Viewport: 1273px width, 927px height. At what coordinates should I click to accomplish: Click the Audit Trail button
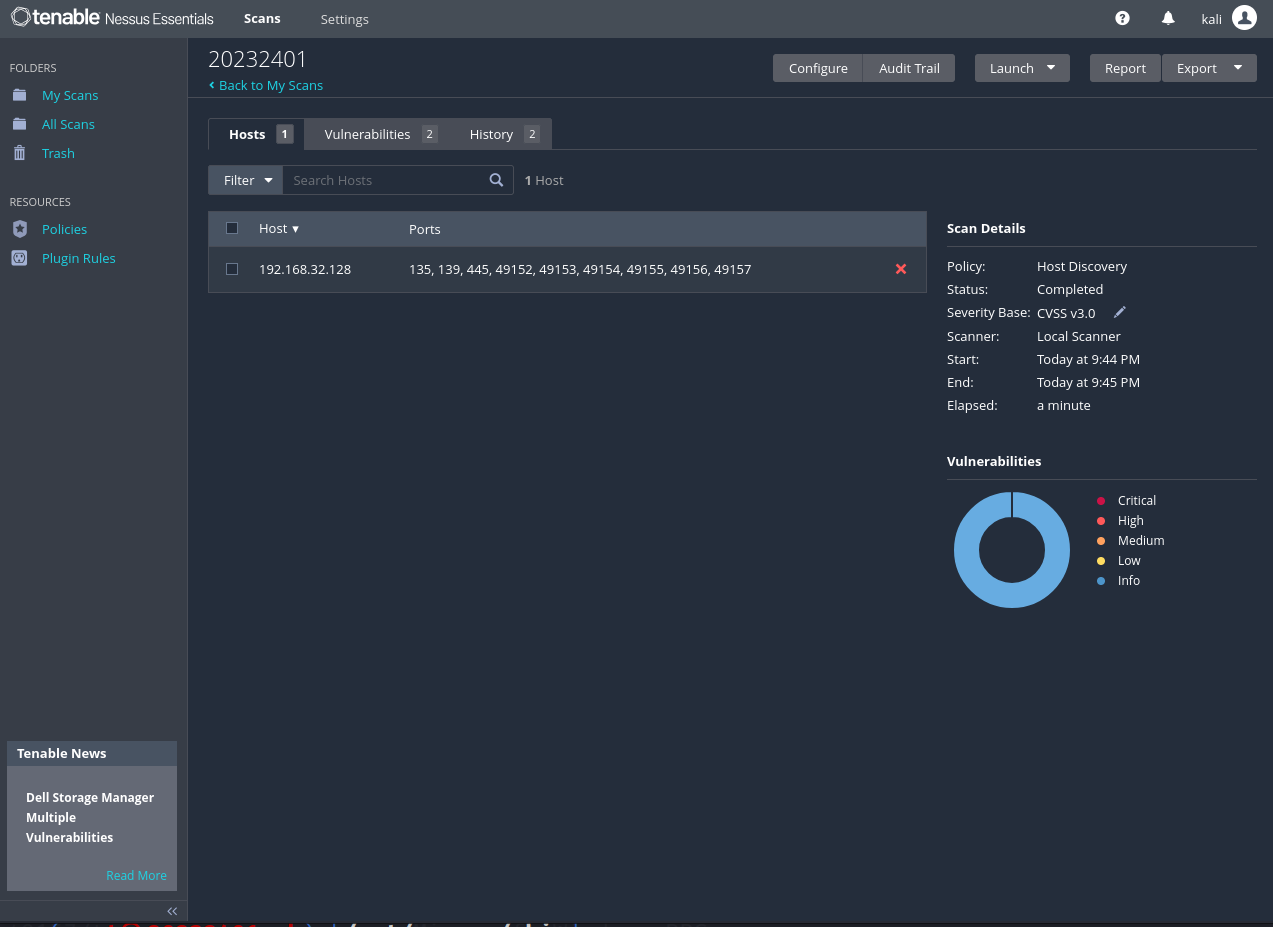(909, 68)
